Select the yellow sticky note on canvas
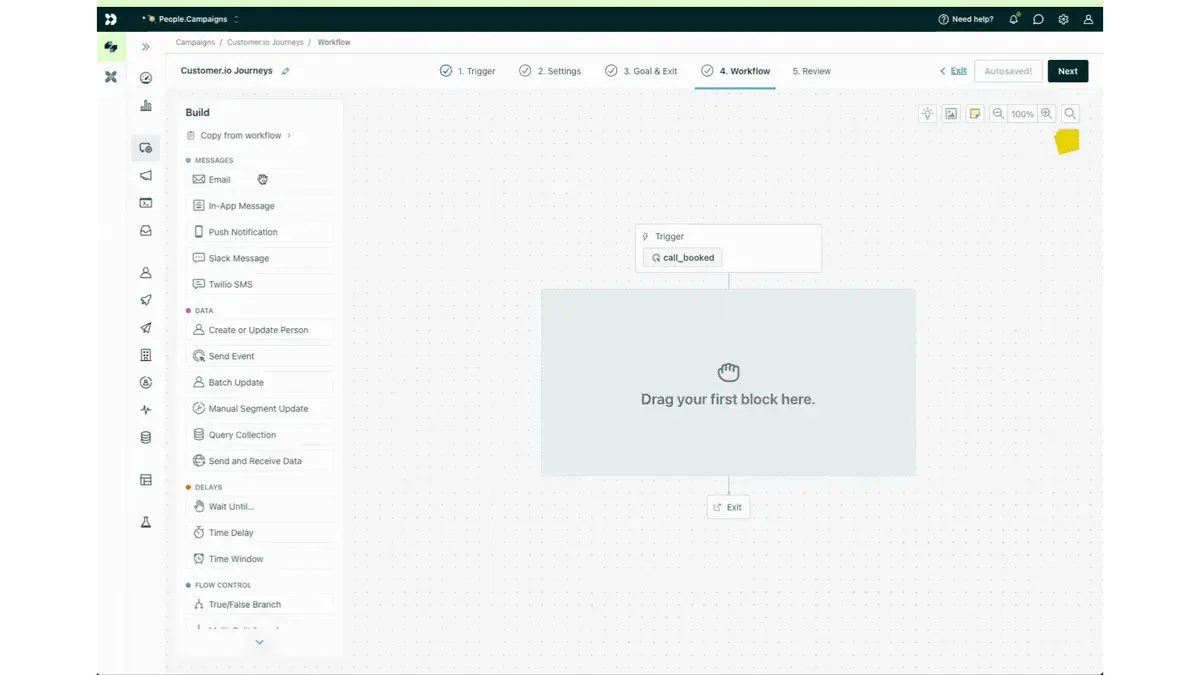The image size is (1200, 675). coord(1067,141)
